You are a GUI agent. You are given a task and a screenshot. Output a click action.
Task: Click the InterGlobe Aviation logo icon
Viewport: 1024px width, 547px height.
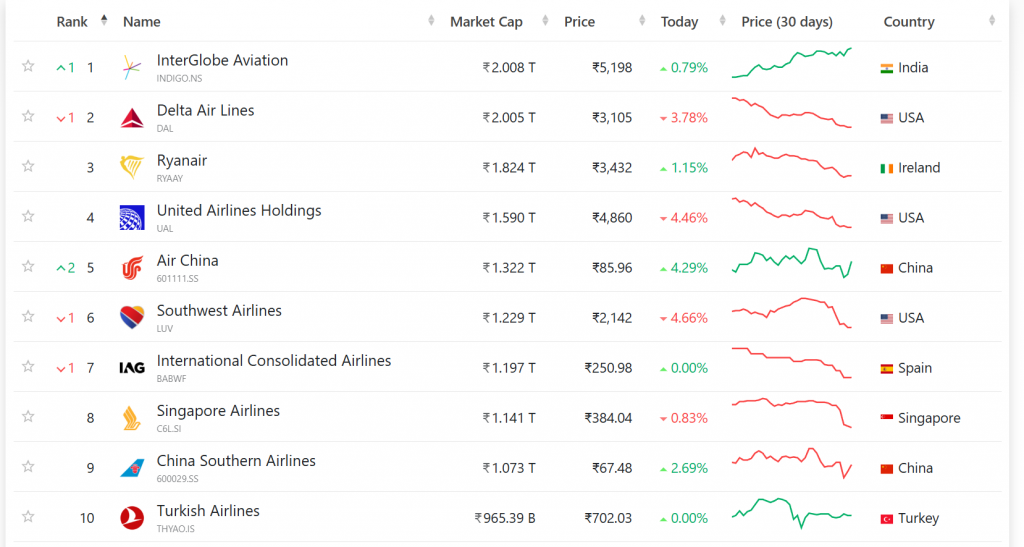(x=132, y=68)
